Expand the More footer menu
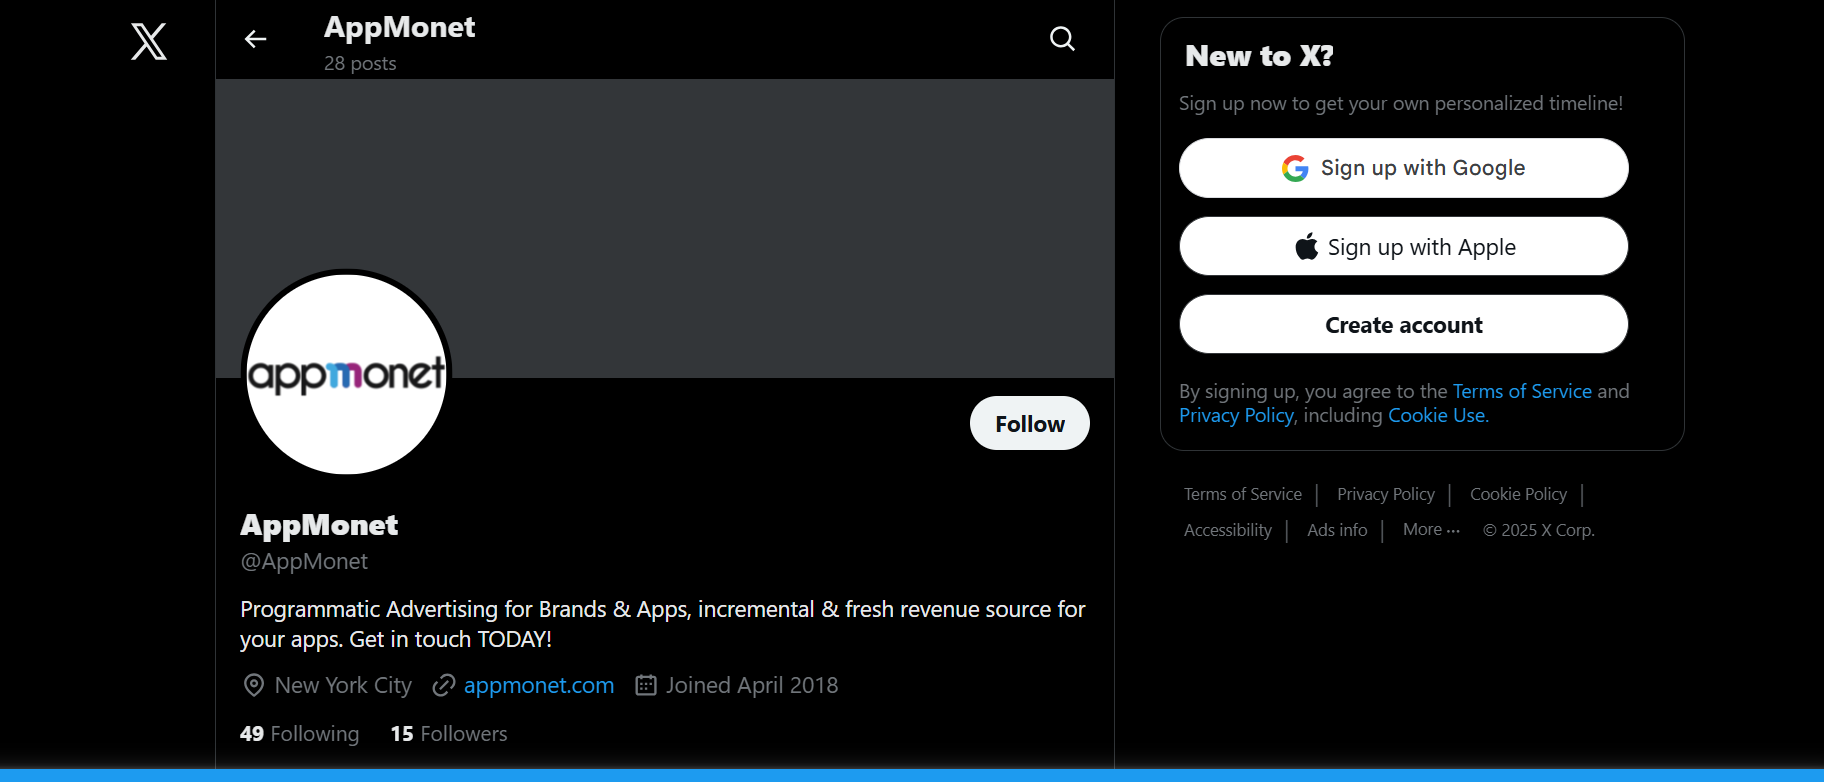Viewport: 1824px width, 782px height. tap(1431, 530)
